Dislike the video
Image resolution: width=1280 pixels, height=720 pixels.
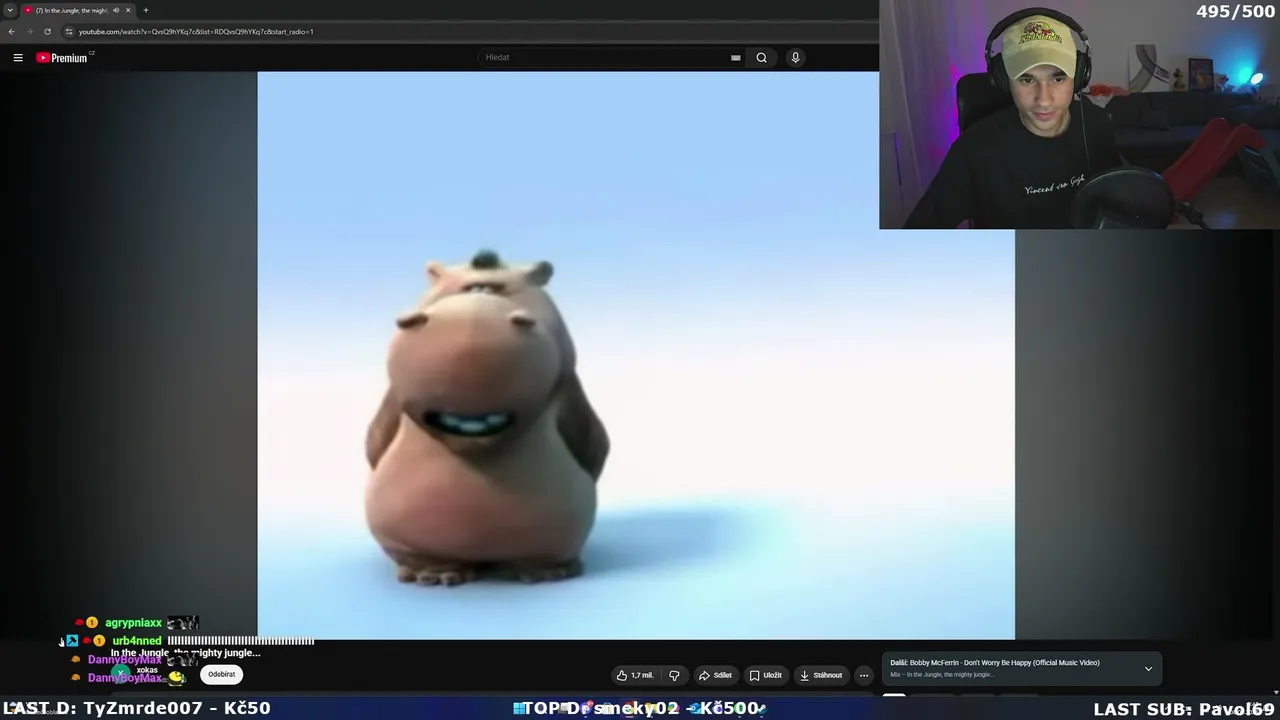coord(674,675)
